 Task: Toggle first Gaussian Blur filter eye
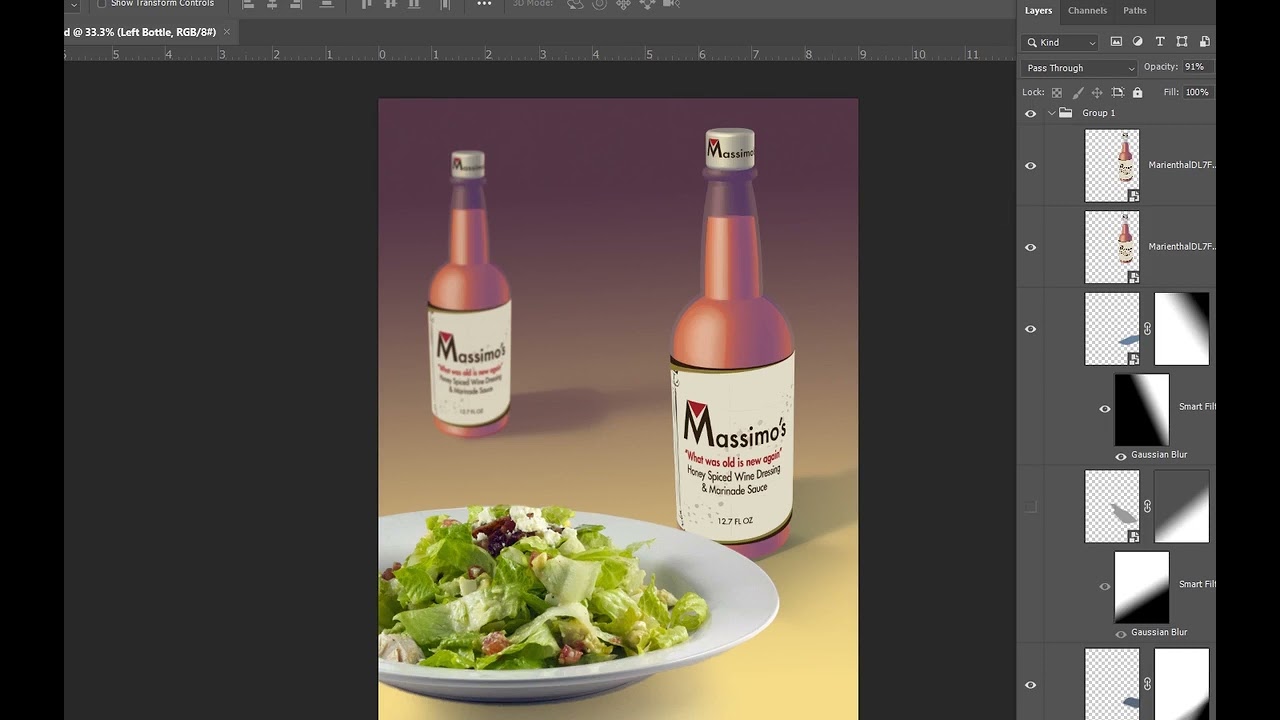click(x=1121, y=456)
